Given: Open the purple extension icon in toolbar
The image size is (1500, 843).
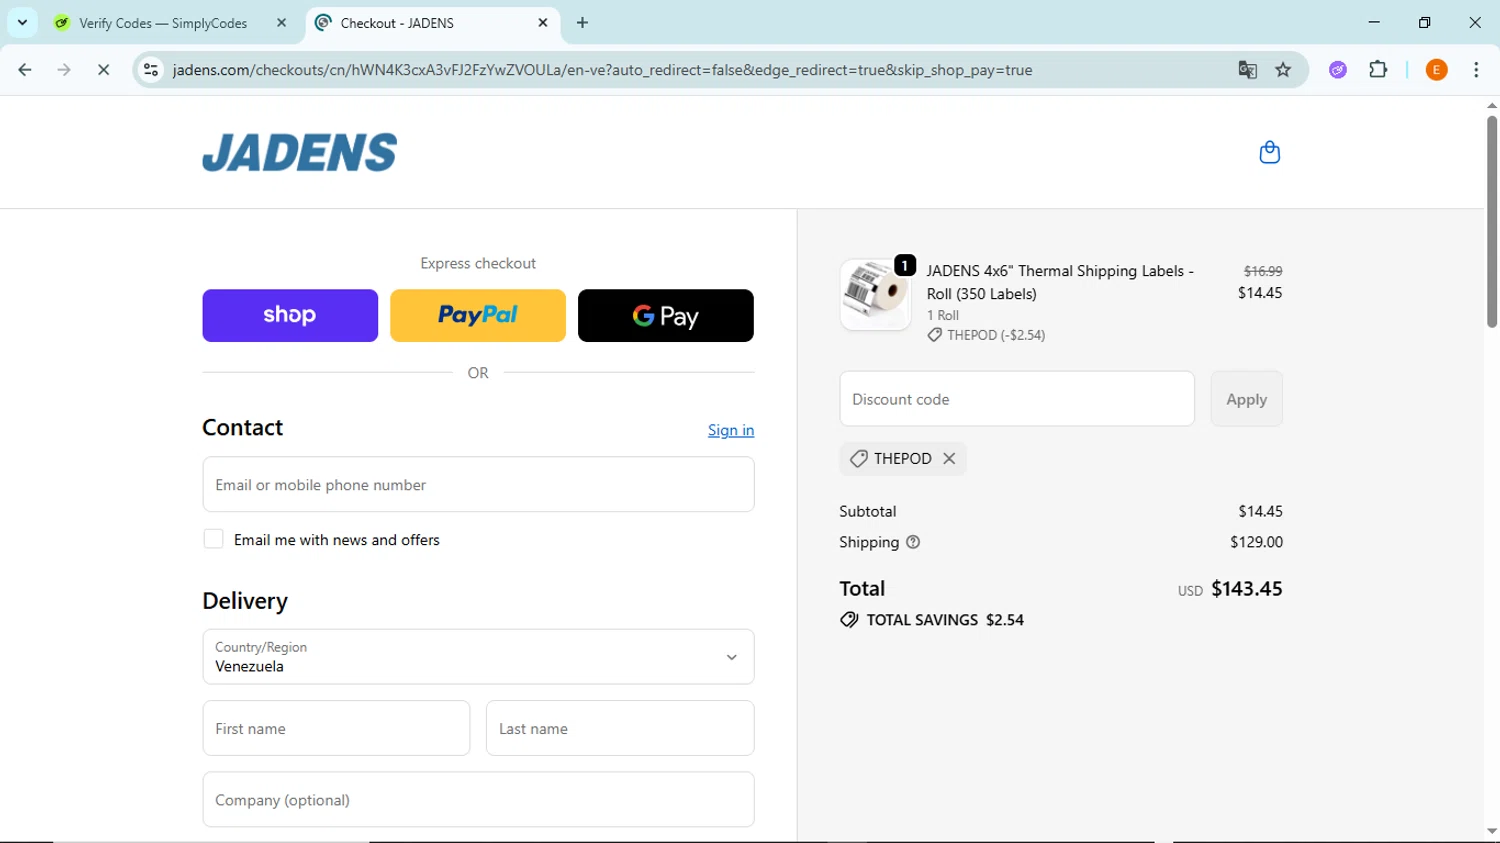Looking at the screenshot, I should click(1338, 70).
